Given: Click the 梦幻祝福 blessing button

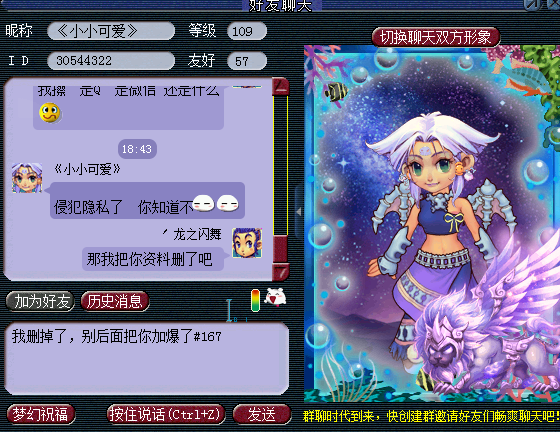Looking at the screenshot, I should 40,415.
